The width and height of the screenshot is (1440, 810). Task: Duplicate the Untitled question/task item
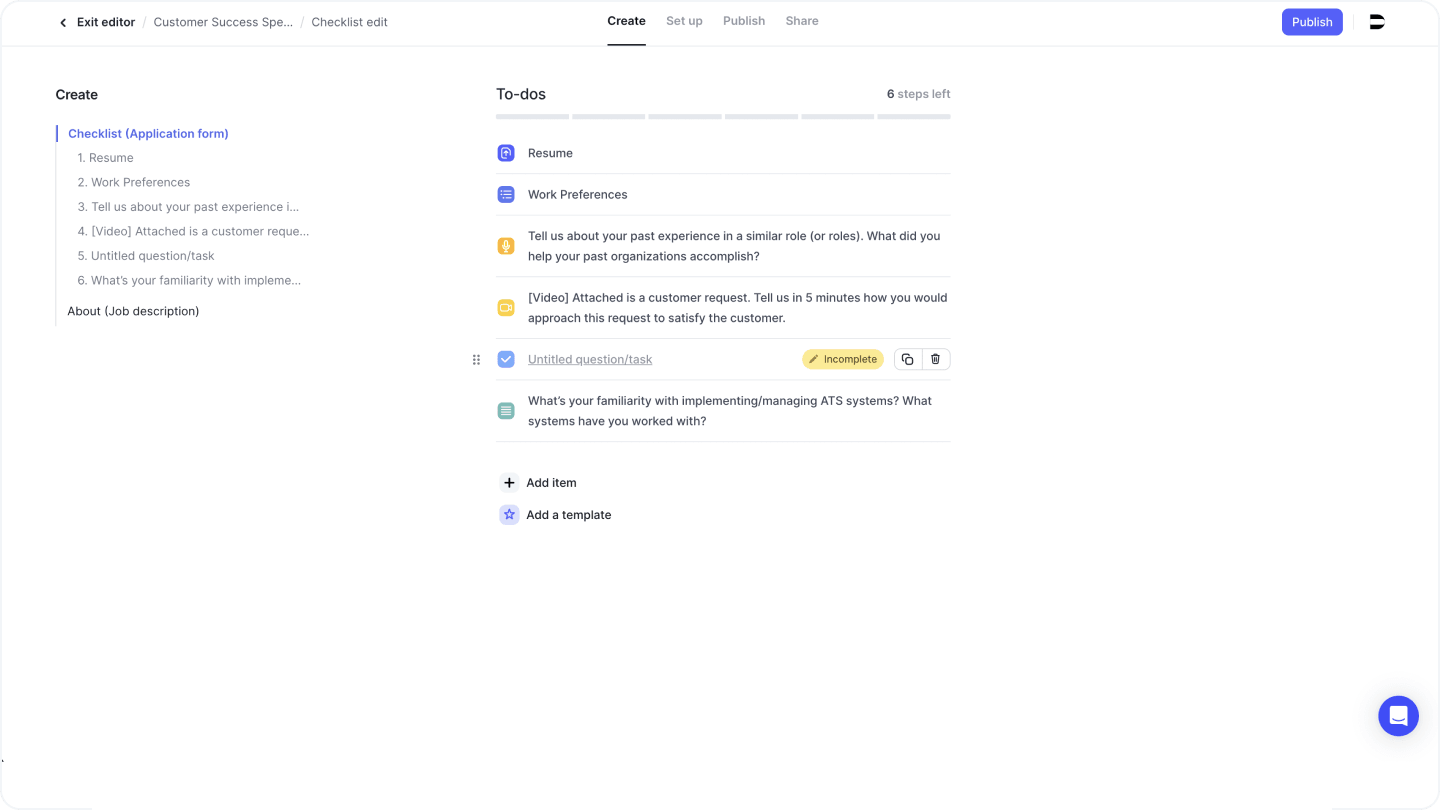907,359
